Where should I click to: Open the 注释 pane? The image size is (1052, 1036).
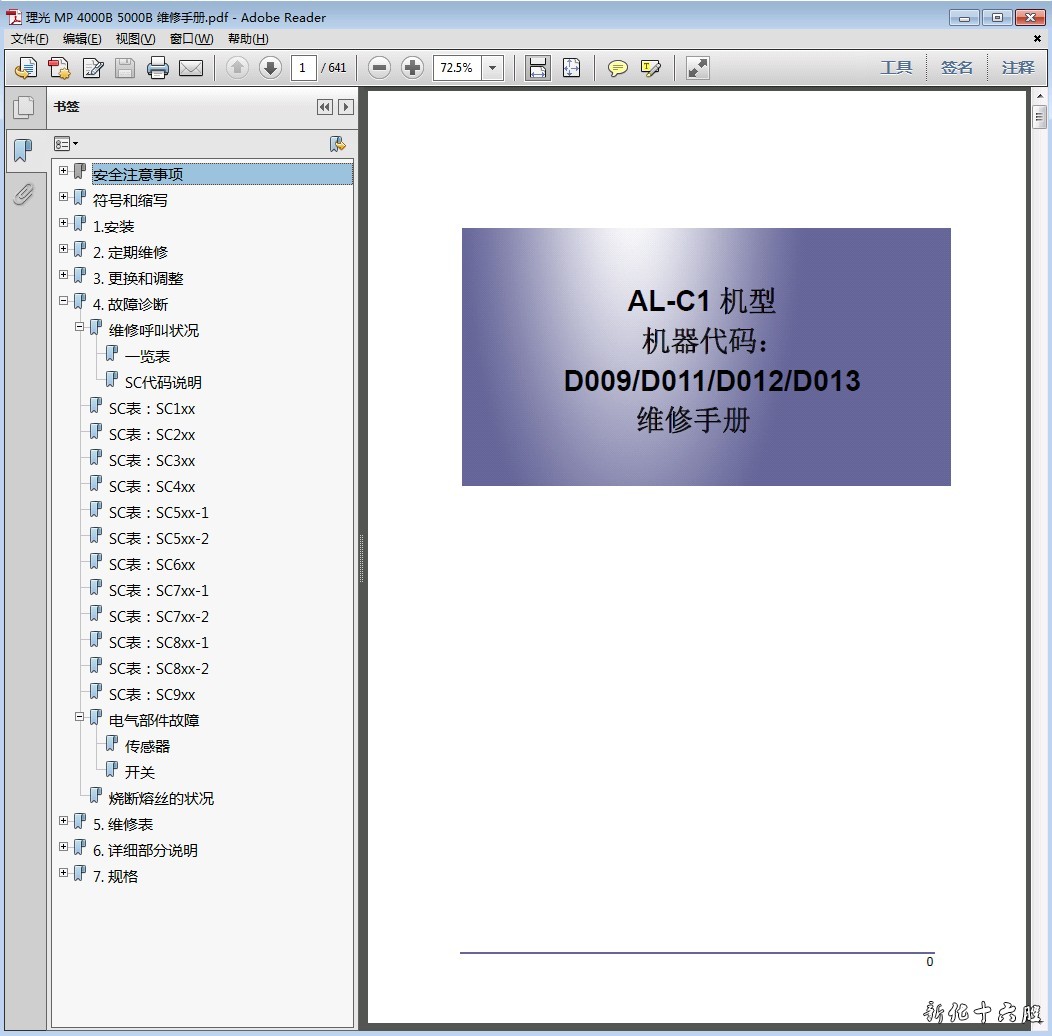coord(1018,68)
